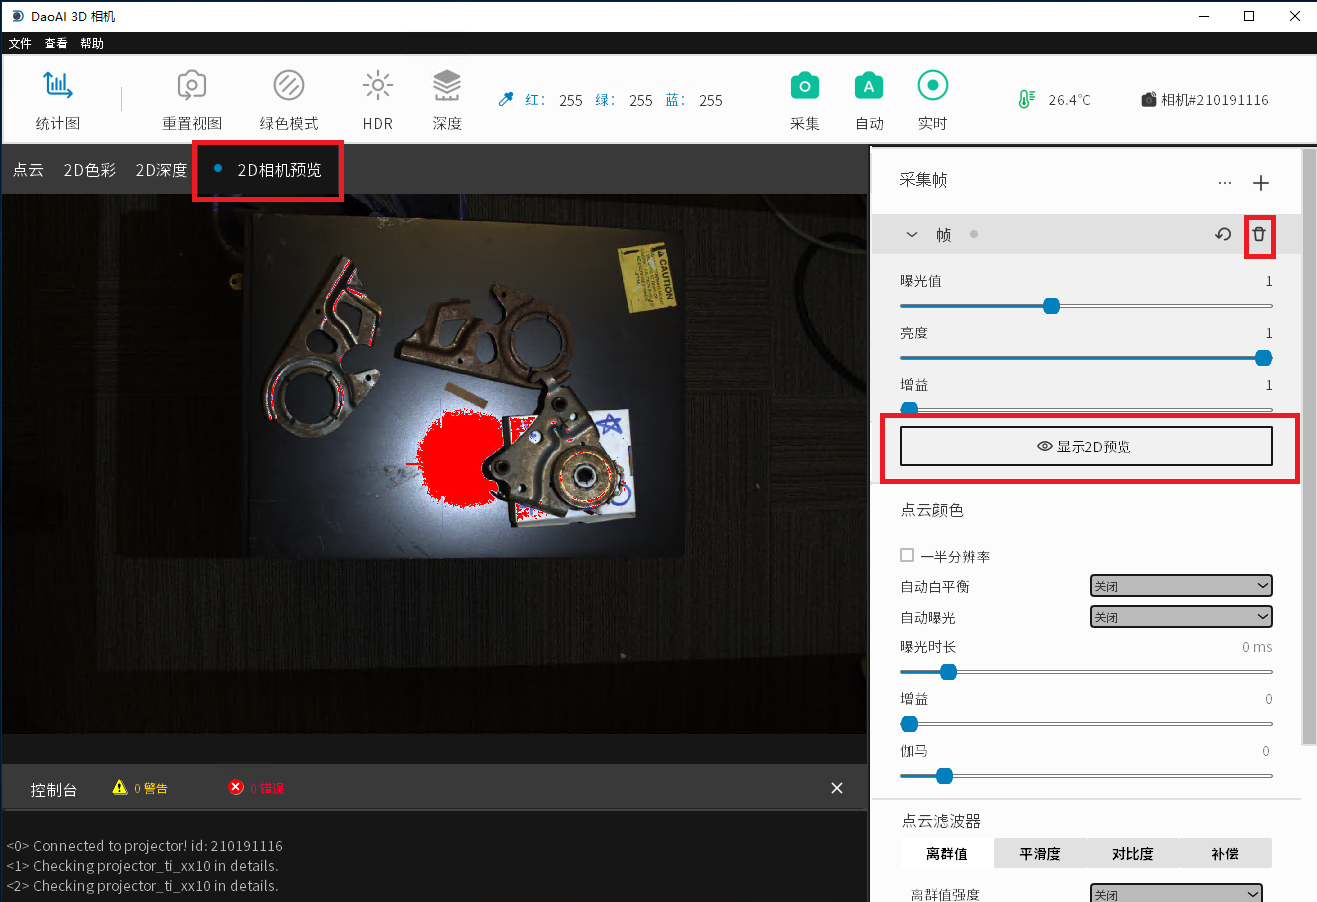Click the 控制台 console title
Viewport: 1317px width, 902px height.
[x=53, y=789]
